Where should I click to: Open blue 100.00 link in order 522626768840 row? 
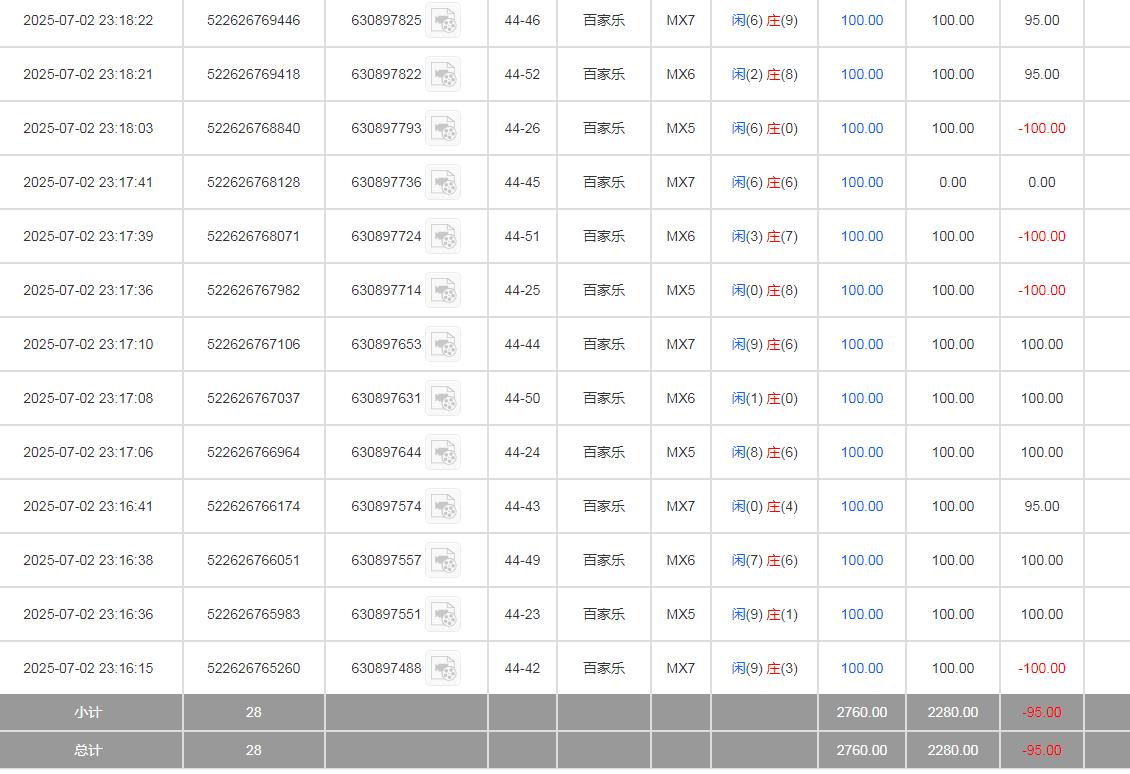click(861, 129)
